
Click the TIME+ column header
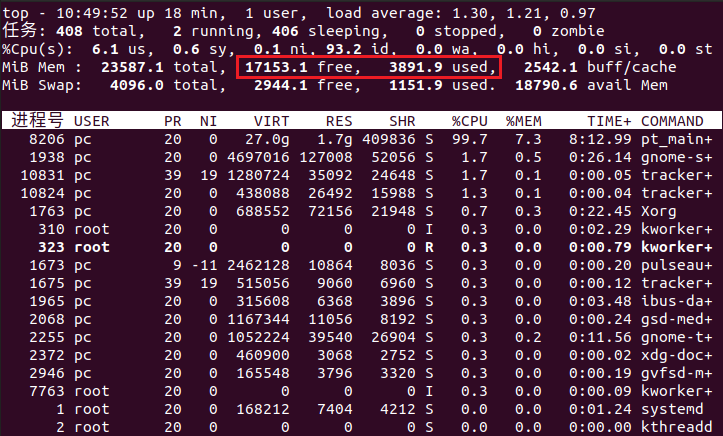pos(609,121)
